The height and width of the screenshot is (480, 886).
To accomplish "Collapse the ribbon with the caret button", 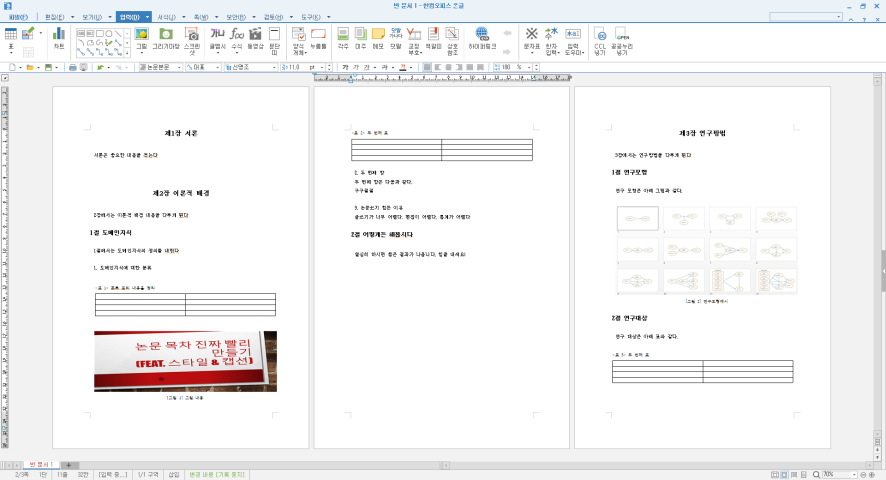I will click(x=851, y=19).
